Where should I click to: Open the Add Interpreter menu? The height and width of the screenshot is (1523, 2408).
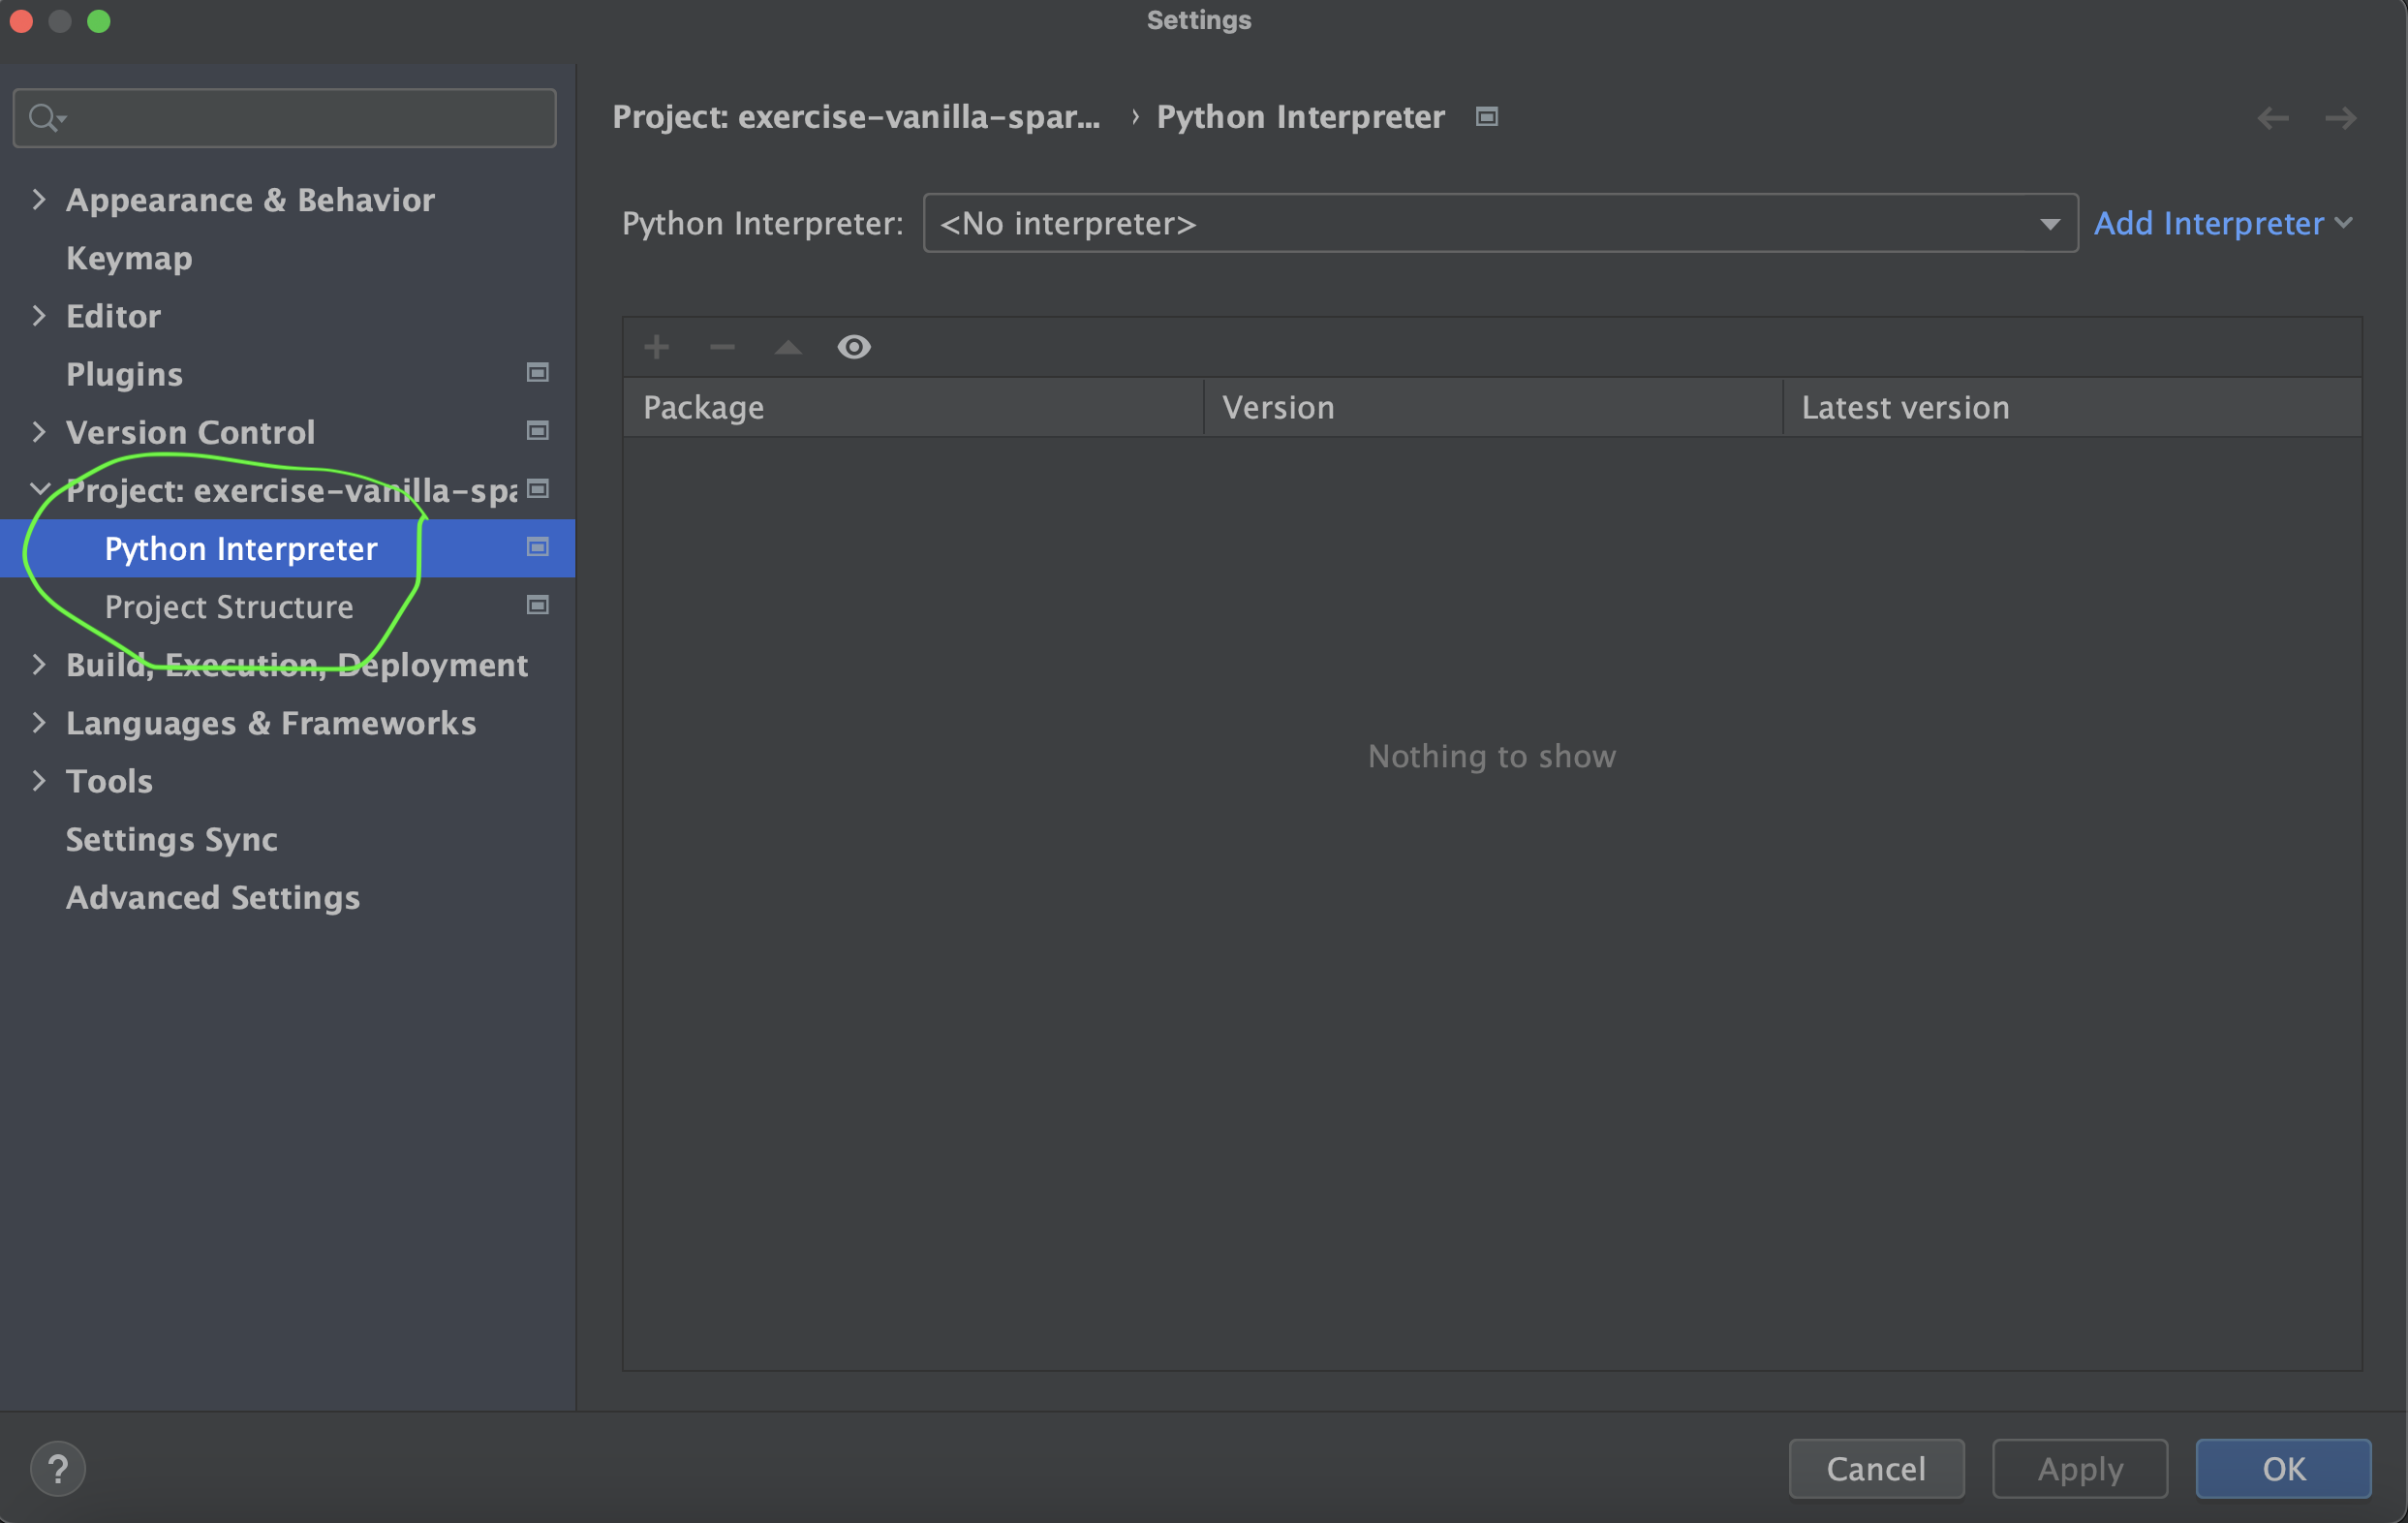pos(2222,223)
